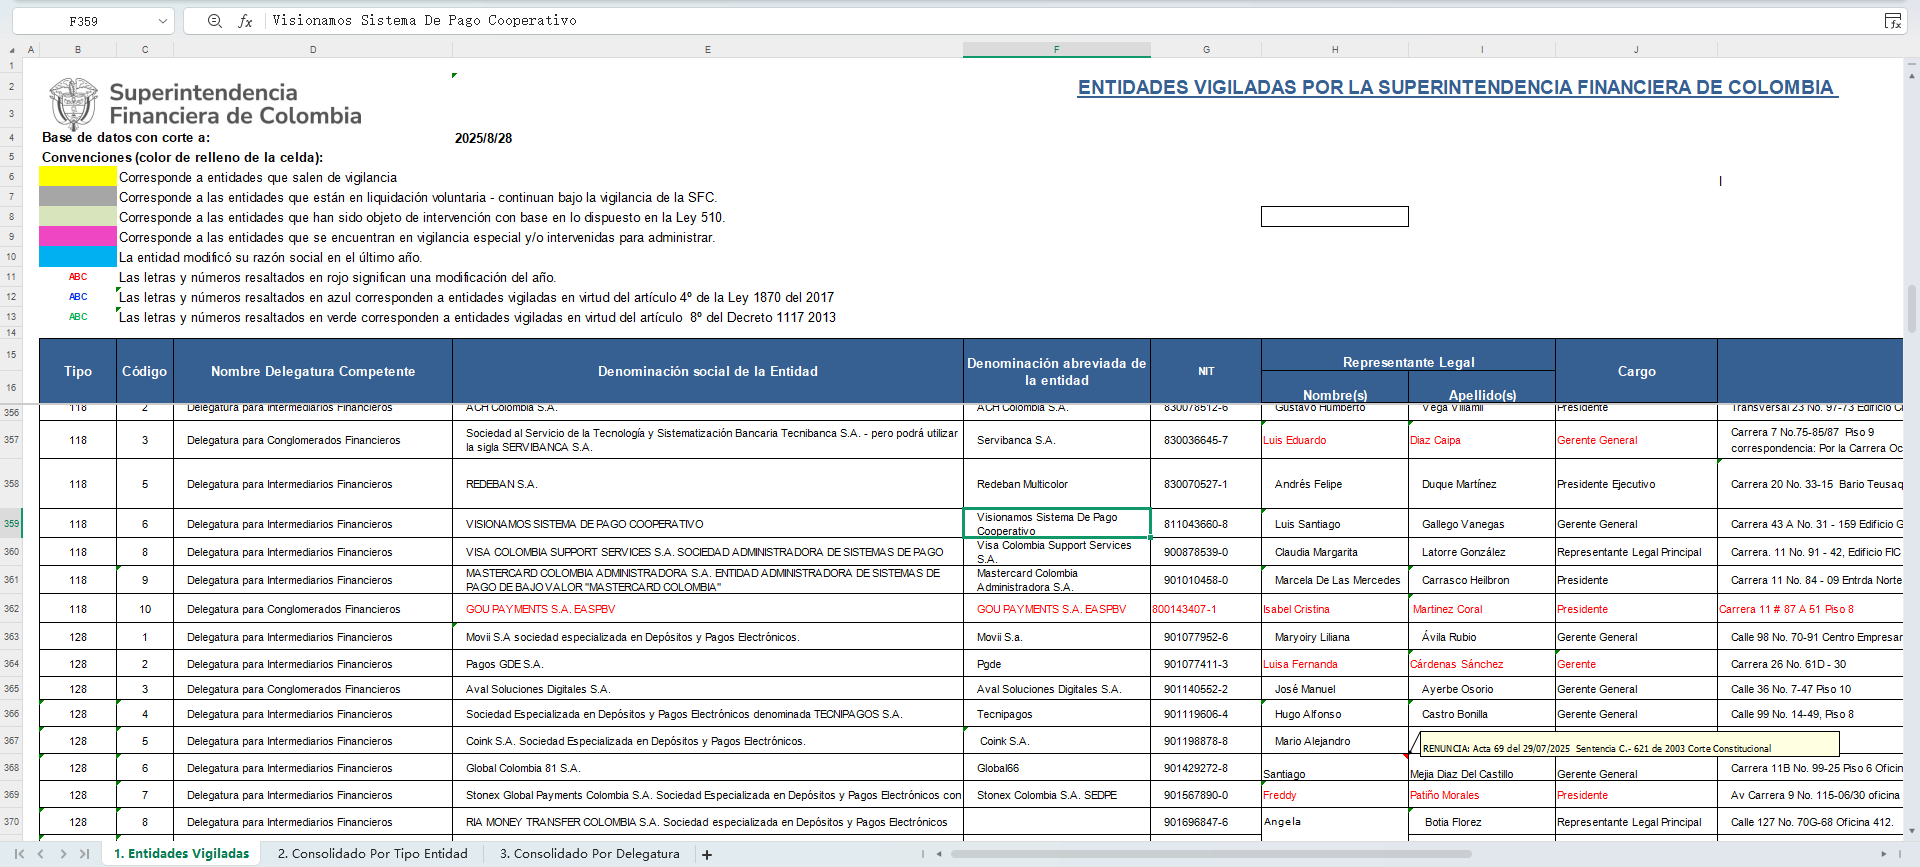Click the zoom magnifier icon in formula bar

click(214, 21)
